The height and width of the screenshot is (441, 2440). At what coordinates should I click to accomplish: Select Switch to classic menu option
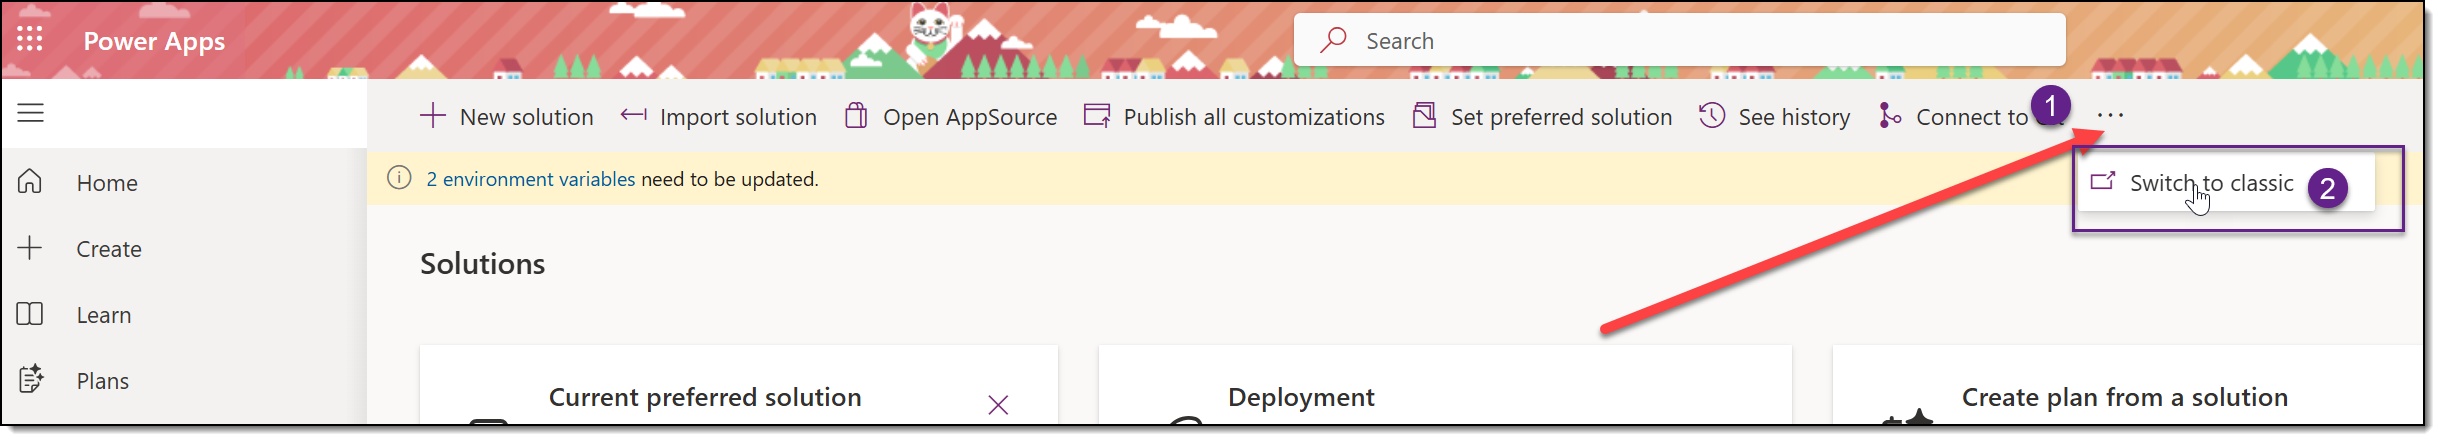click(2210, 183)
